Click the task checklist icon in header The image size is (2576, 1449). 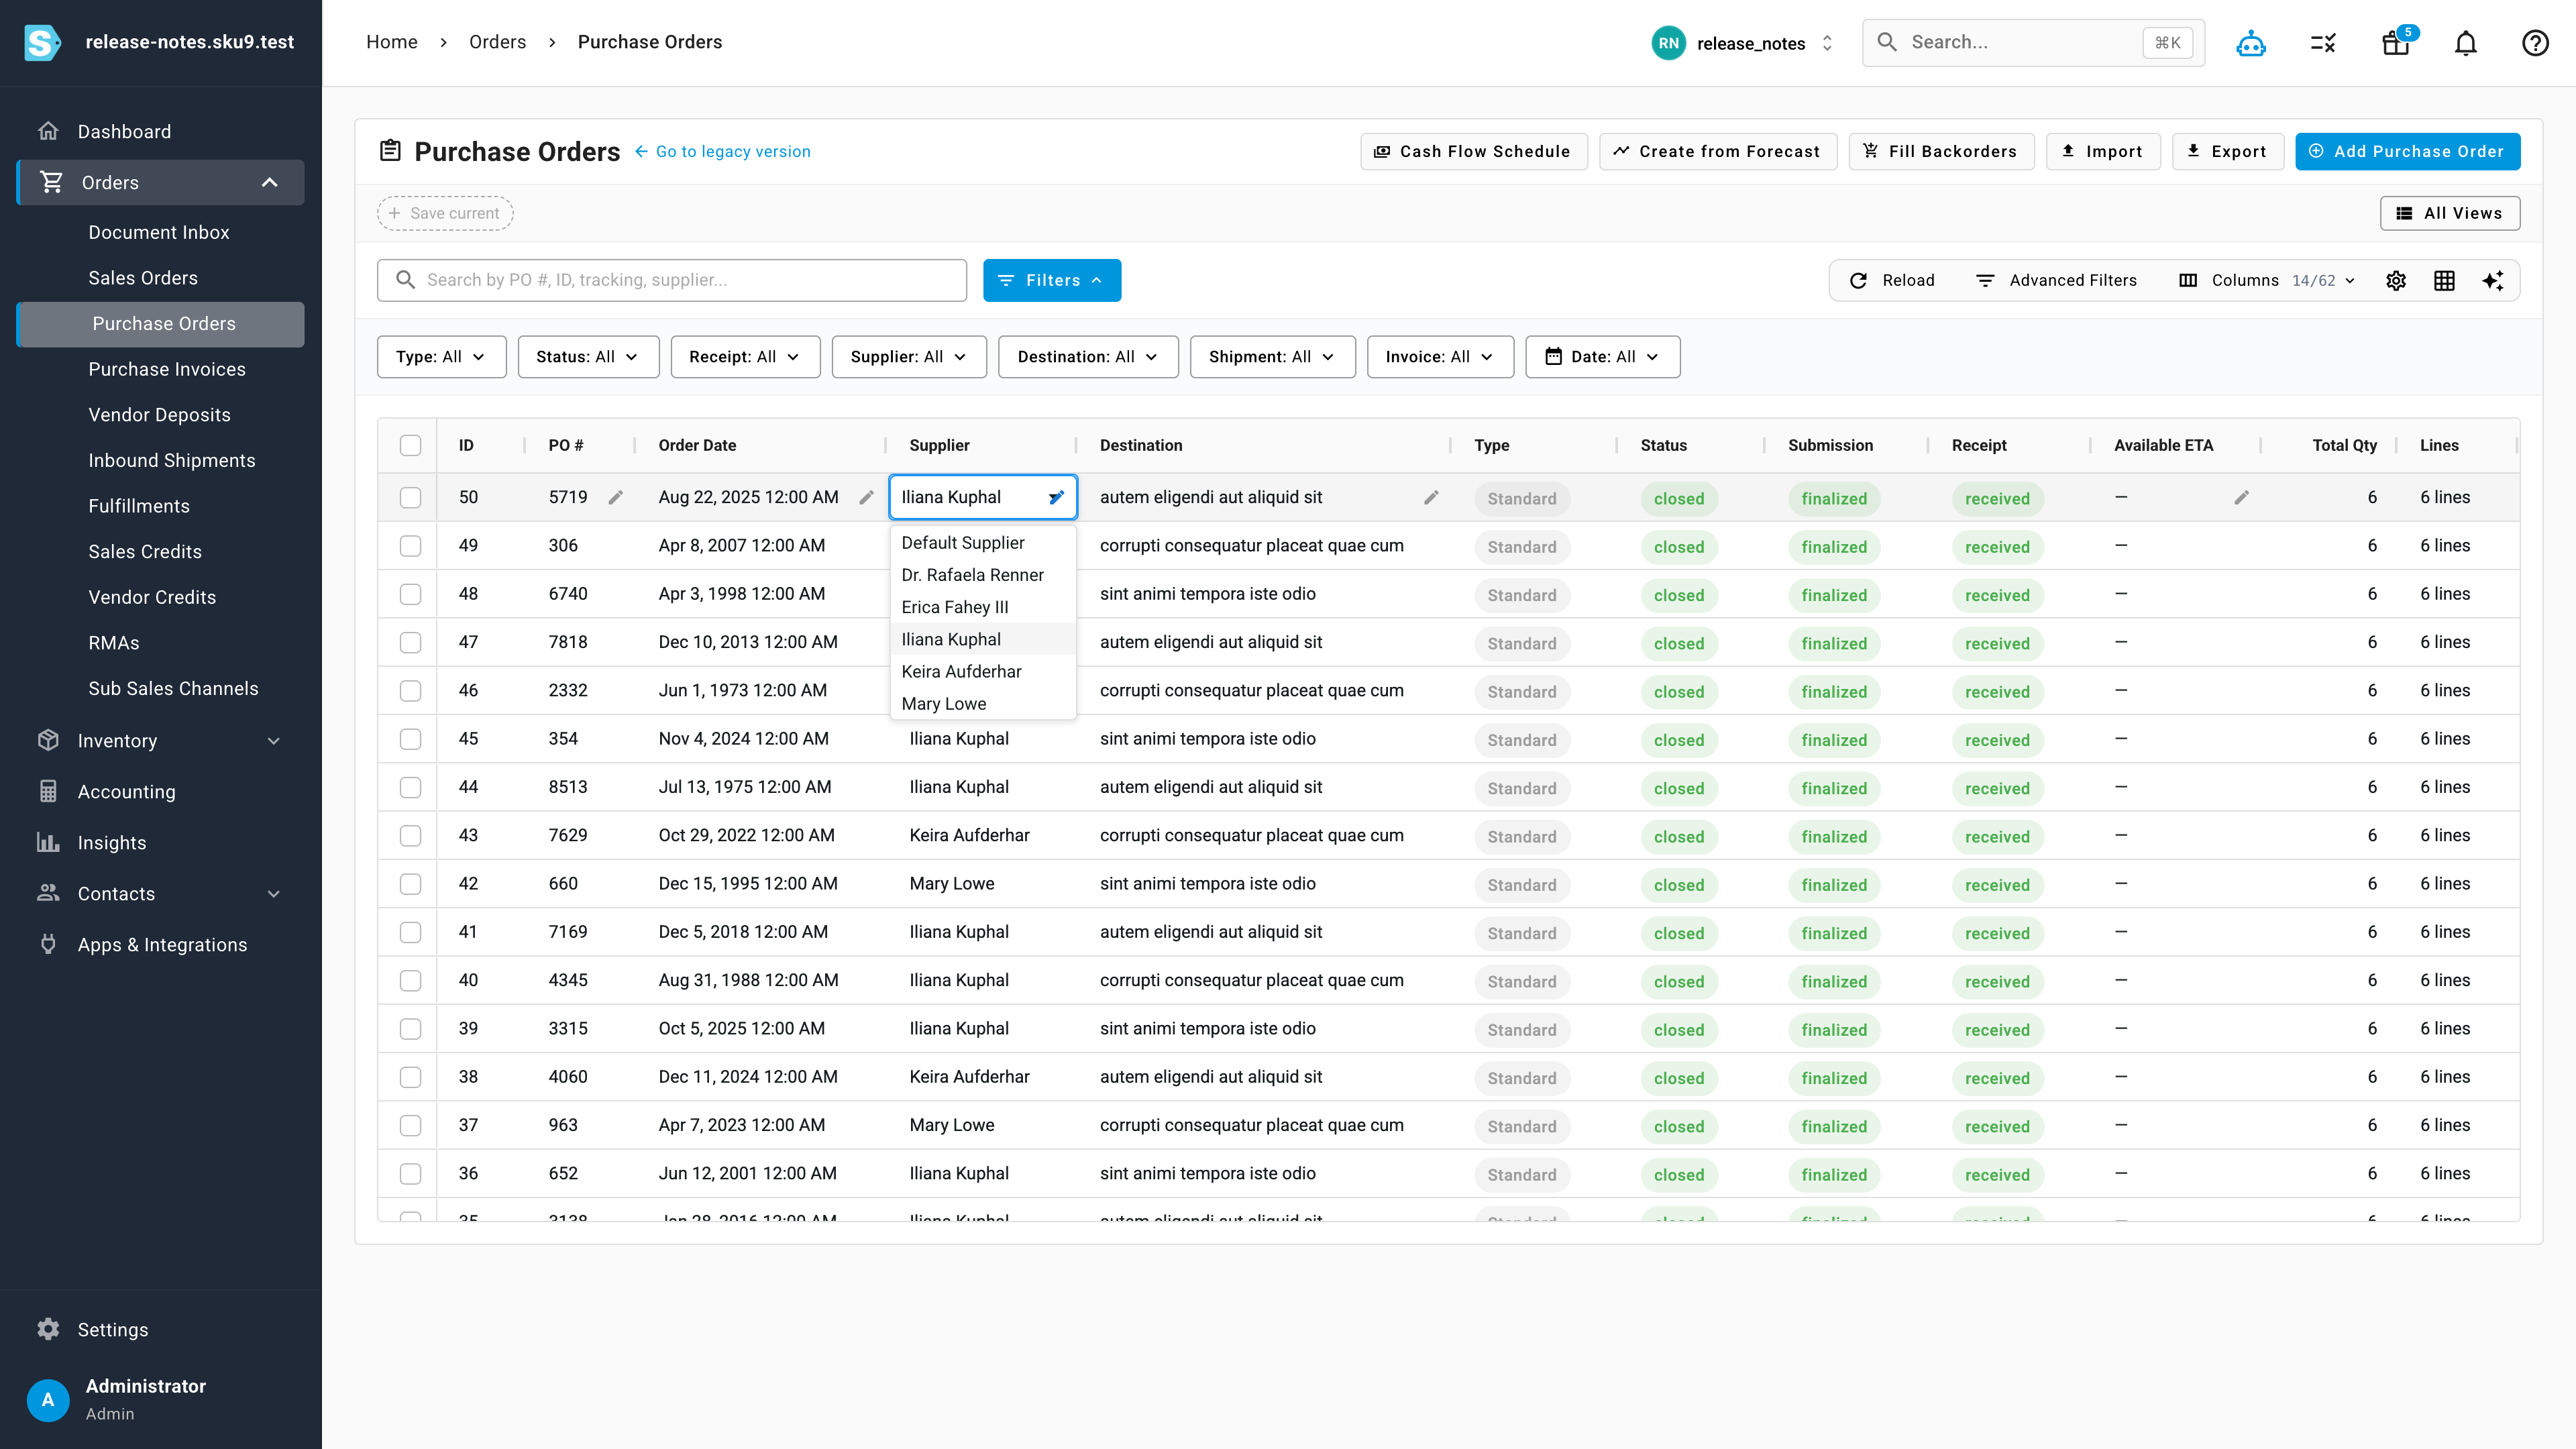tap(2323, 43)
